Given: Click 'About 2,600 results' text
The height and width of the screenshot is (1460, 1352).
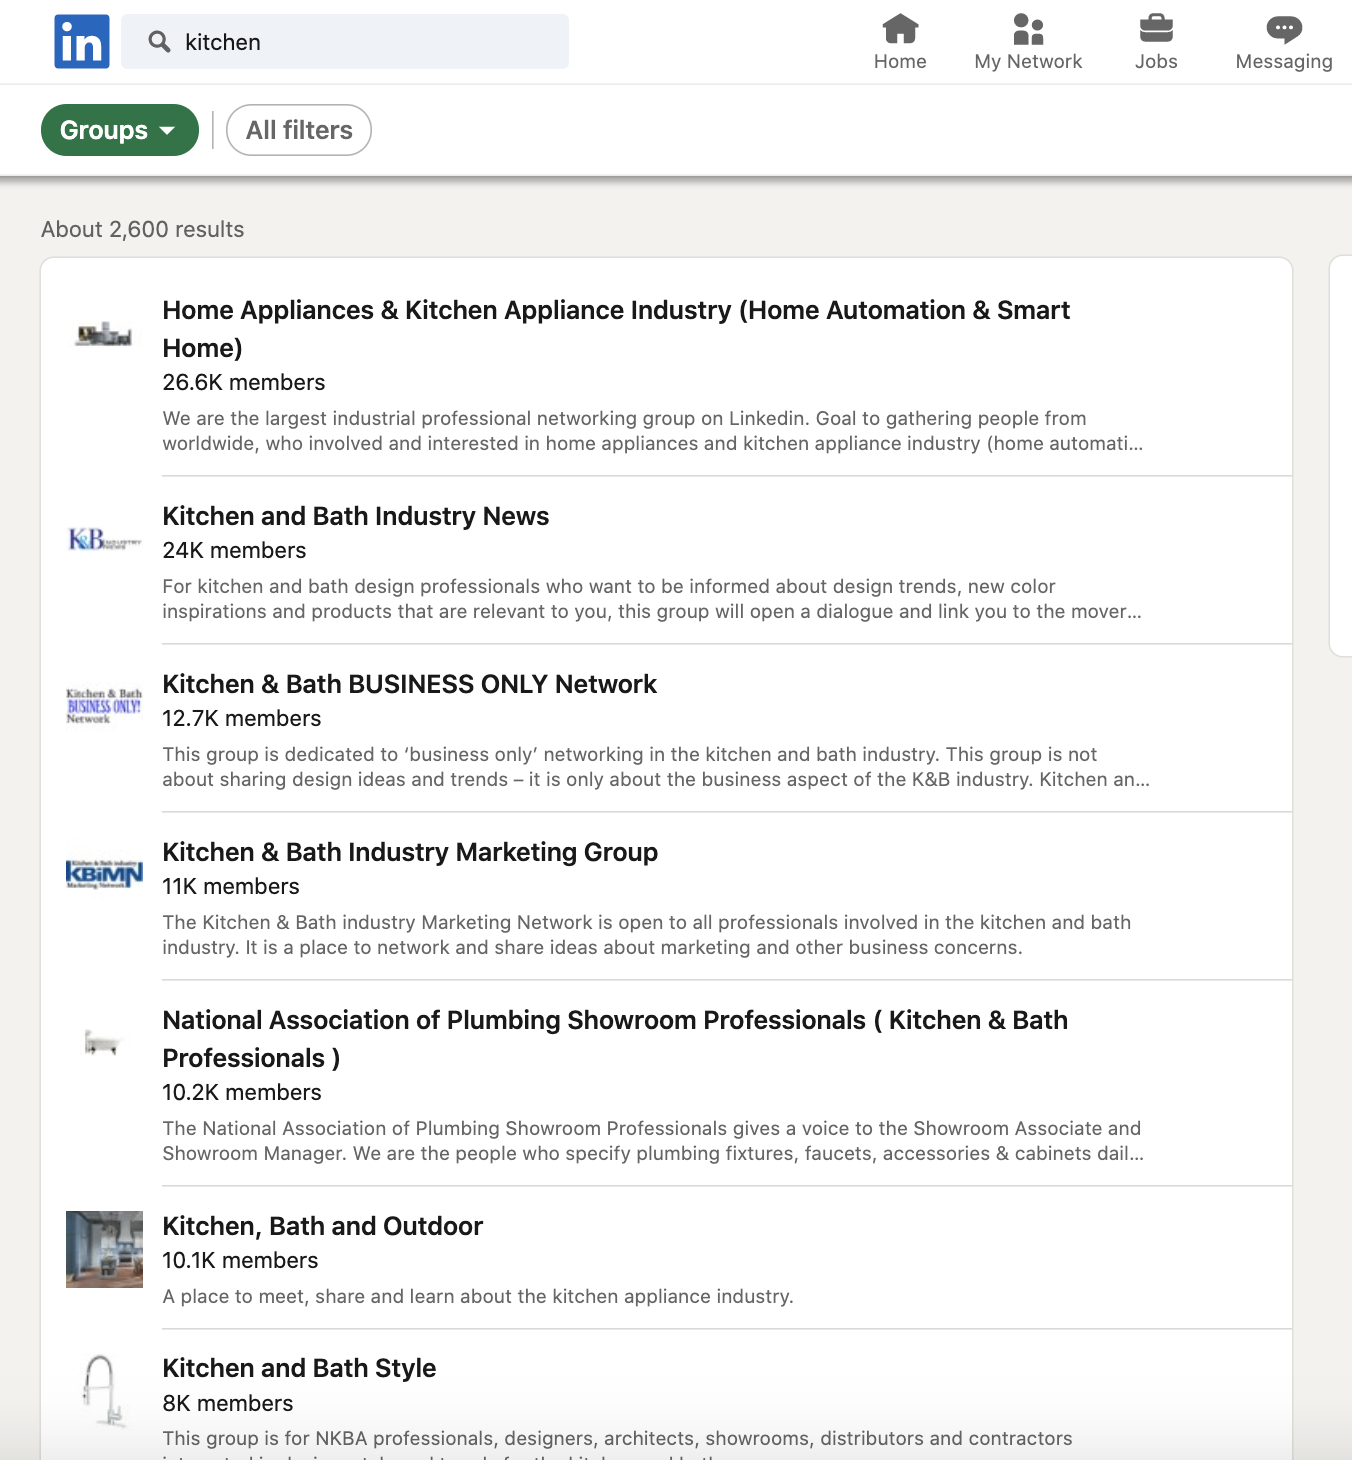Looking at the screenshot, I should [143, 229].
